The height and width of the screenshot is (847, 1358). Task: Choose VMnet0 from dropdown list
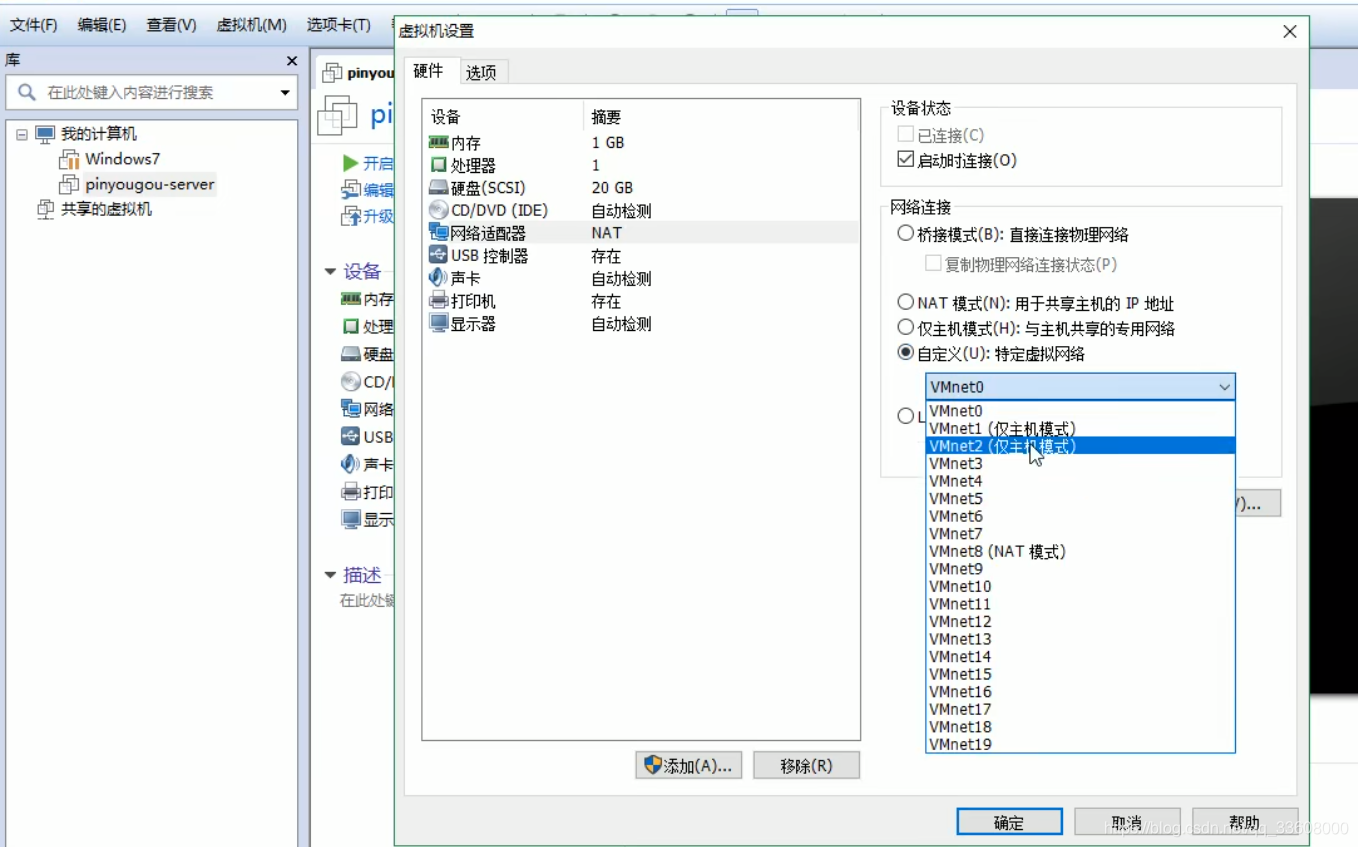1080,411
